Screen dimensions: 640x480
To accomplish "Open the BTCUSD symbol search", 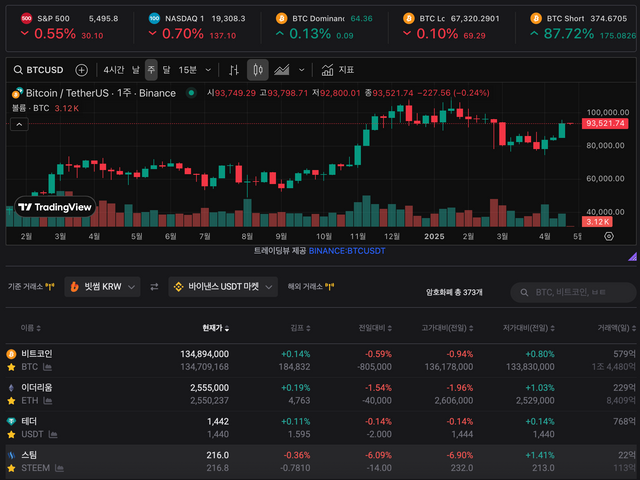I will point(39,70).
